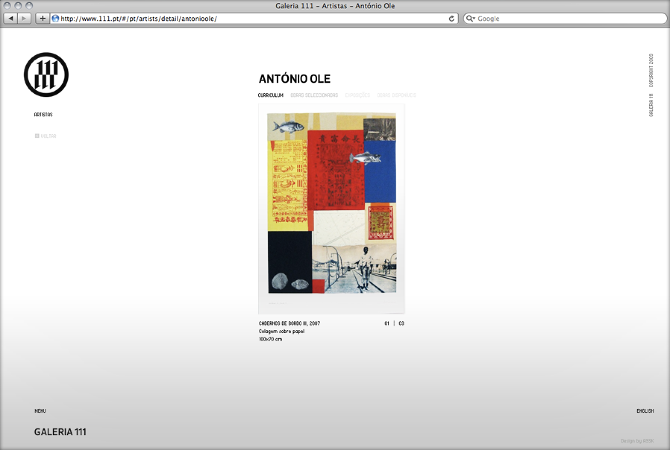Open the Curriculum tab
670x450 pixels.
pos(270,95)
